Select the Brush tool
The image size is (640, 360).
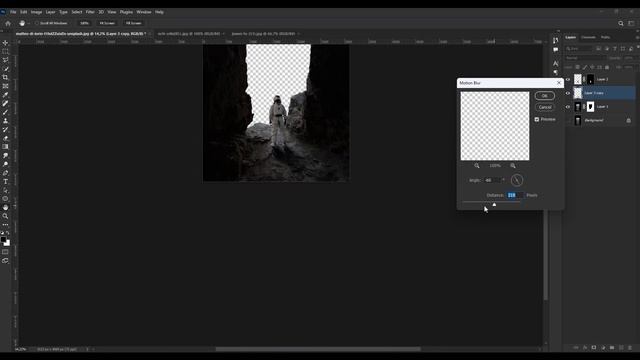(5, 112)
